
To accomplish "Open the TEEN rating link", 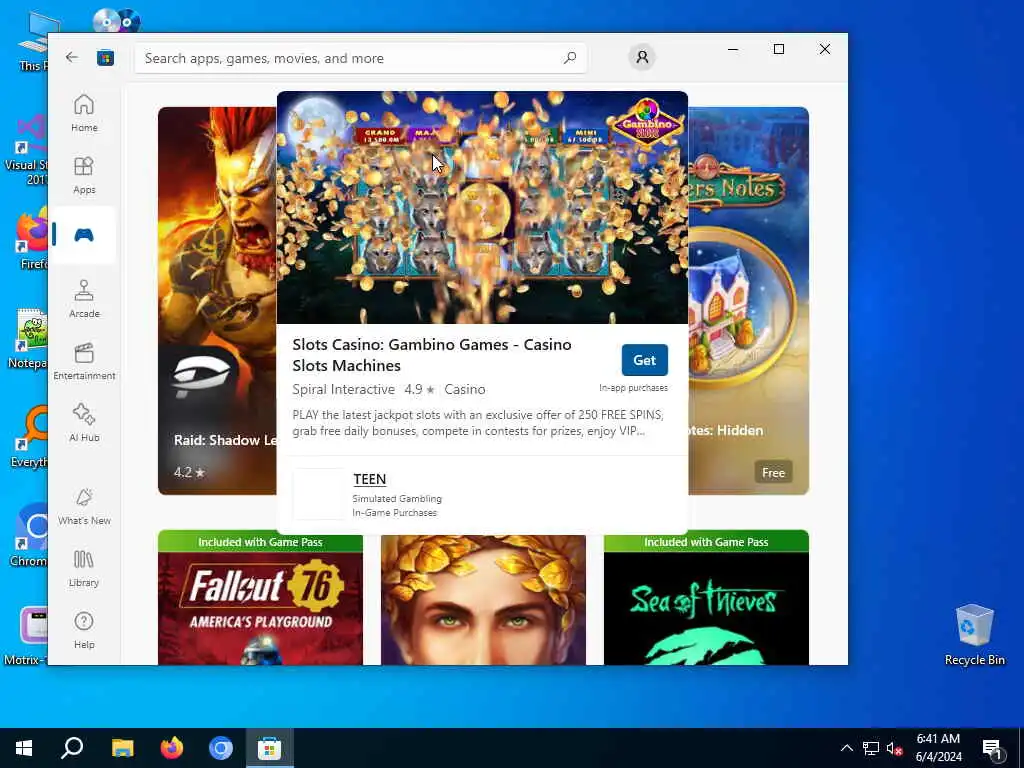I will [370, 479].
